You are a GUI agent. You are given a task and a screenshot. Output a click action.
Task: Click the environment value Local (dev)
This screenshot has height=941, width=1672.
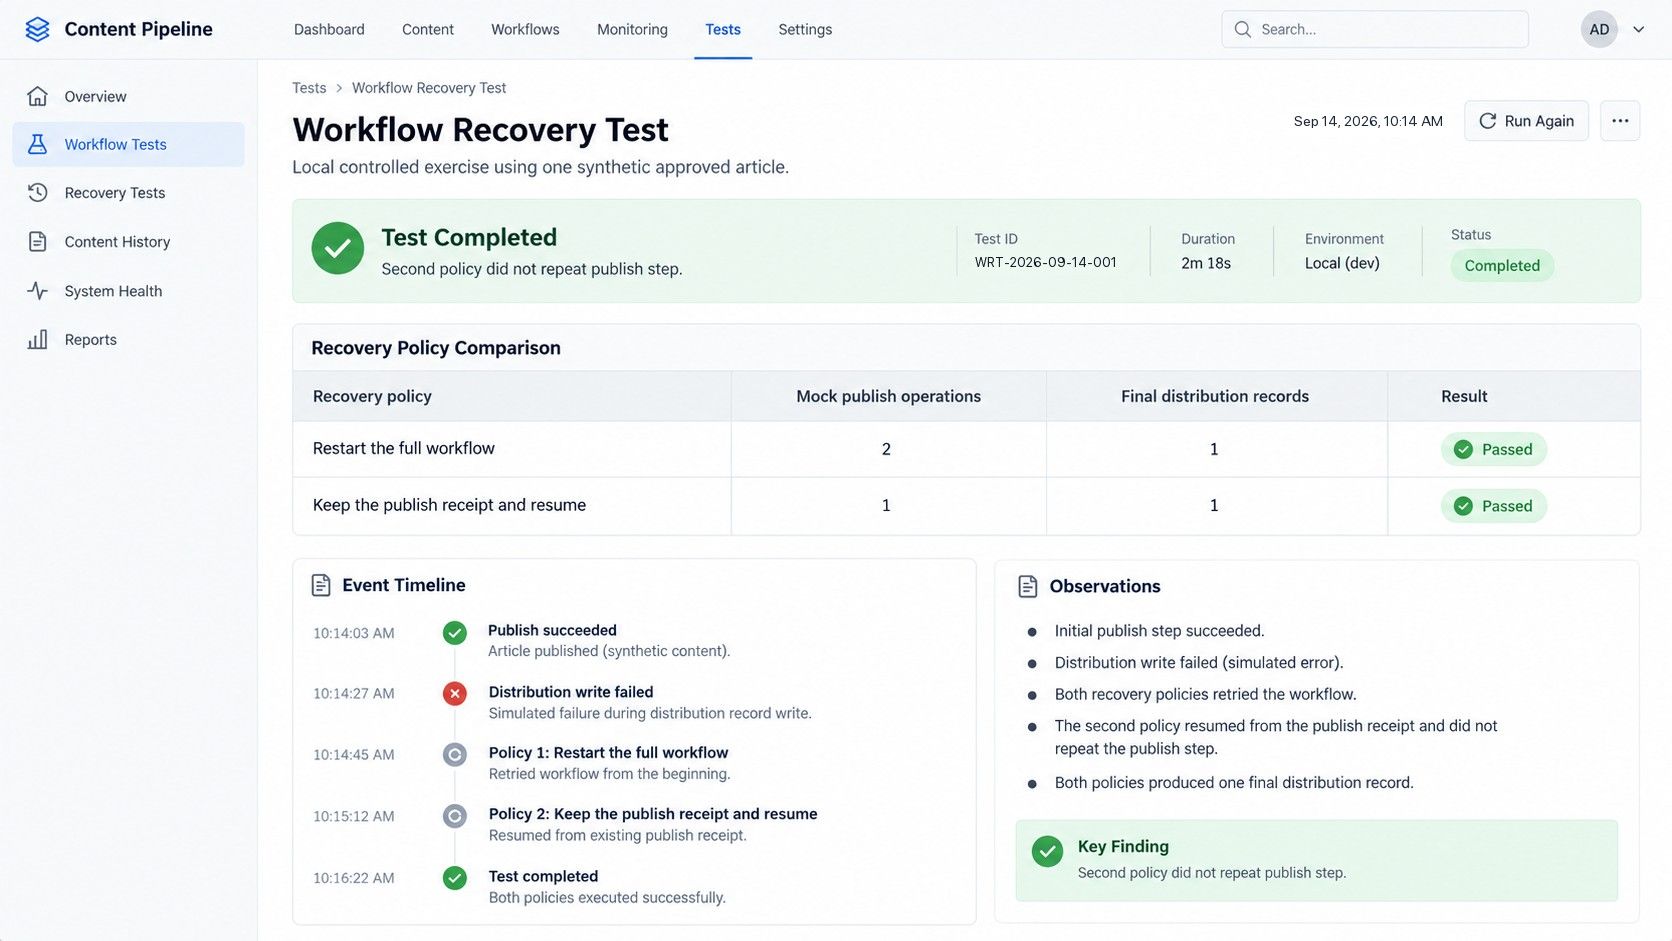[1342, 263]
